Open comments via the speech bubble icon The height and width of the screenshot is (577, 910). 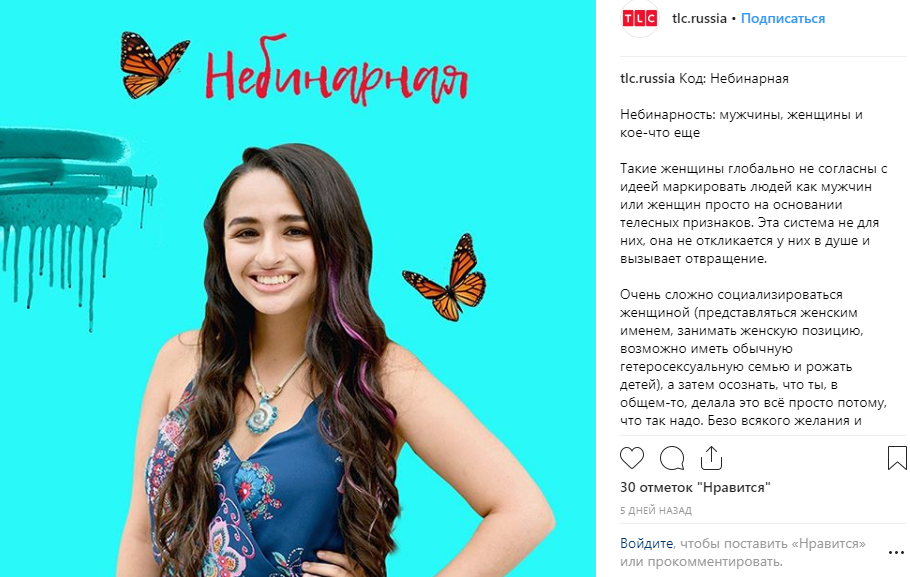(671, 458)
